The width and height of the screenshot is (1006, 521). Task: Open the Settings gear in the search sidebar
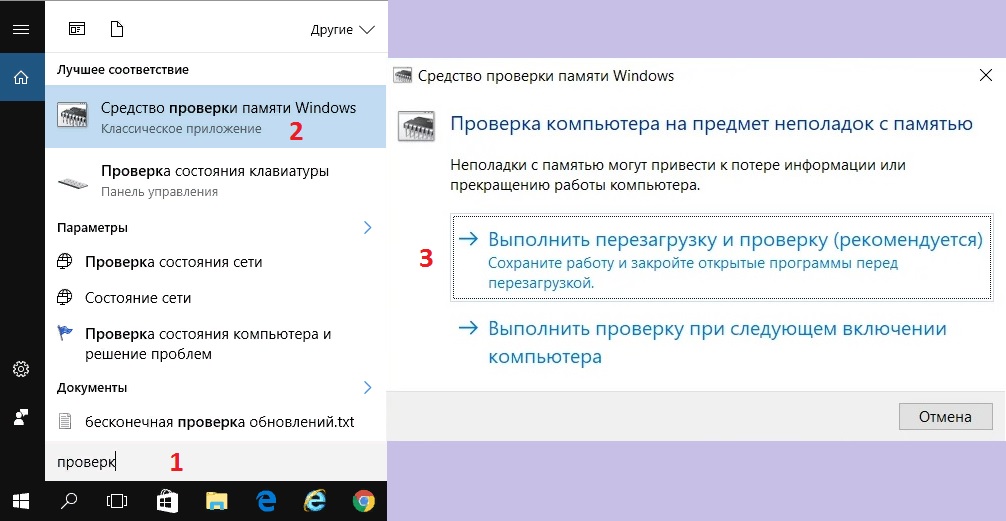coord(21,369)
